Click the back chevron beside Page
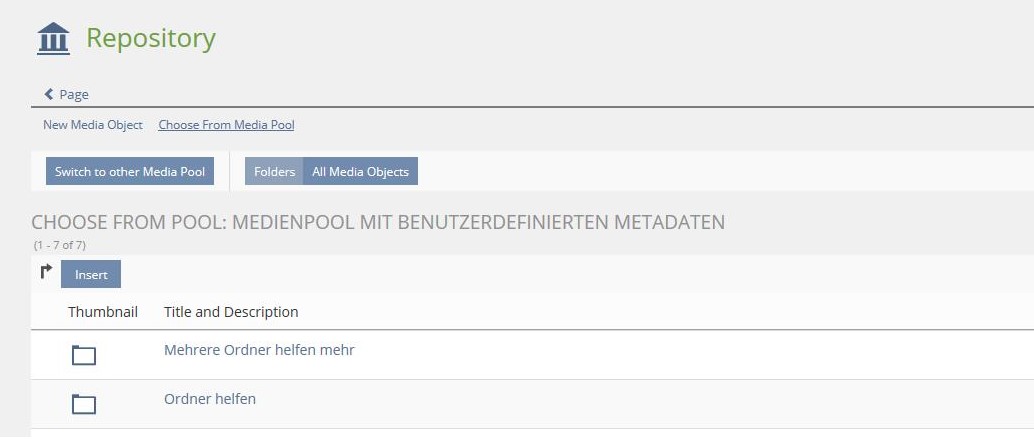Image resolution: width=1034 pixels, height=439 pixels. pyautogui.click(x=49, y=94)
